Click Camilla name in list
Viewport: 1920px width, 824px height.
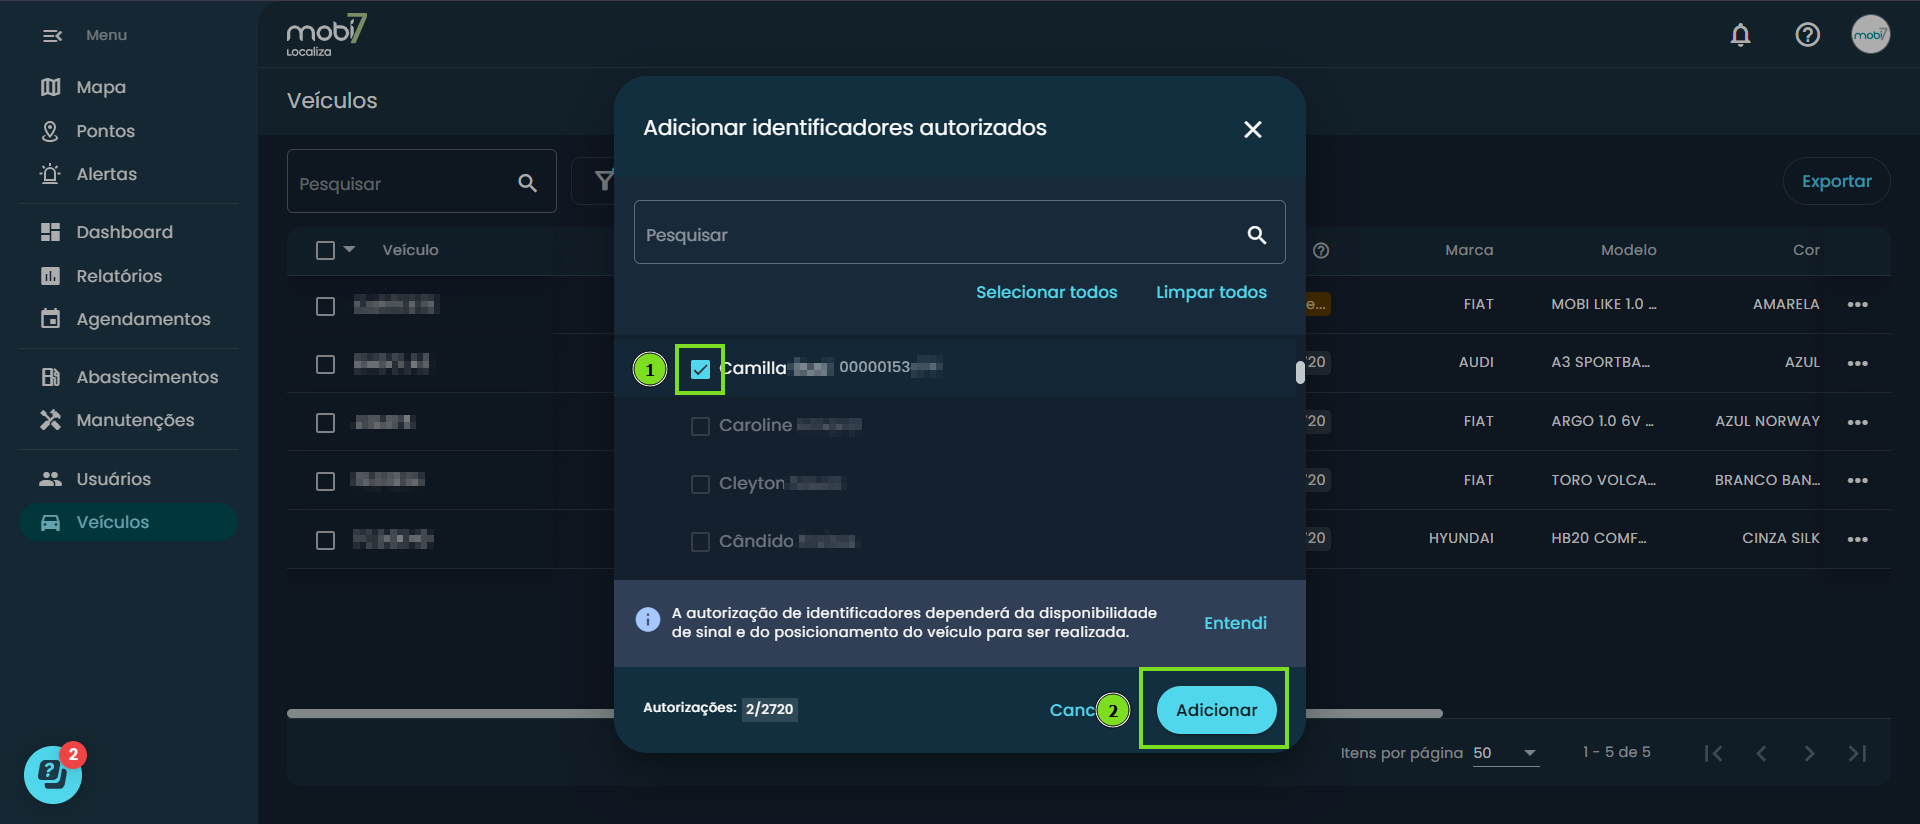click(x=753, y=368)
